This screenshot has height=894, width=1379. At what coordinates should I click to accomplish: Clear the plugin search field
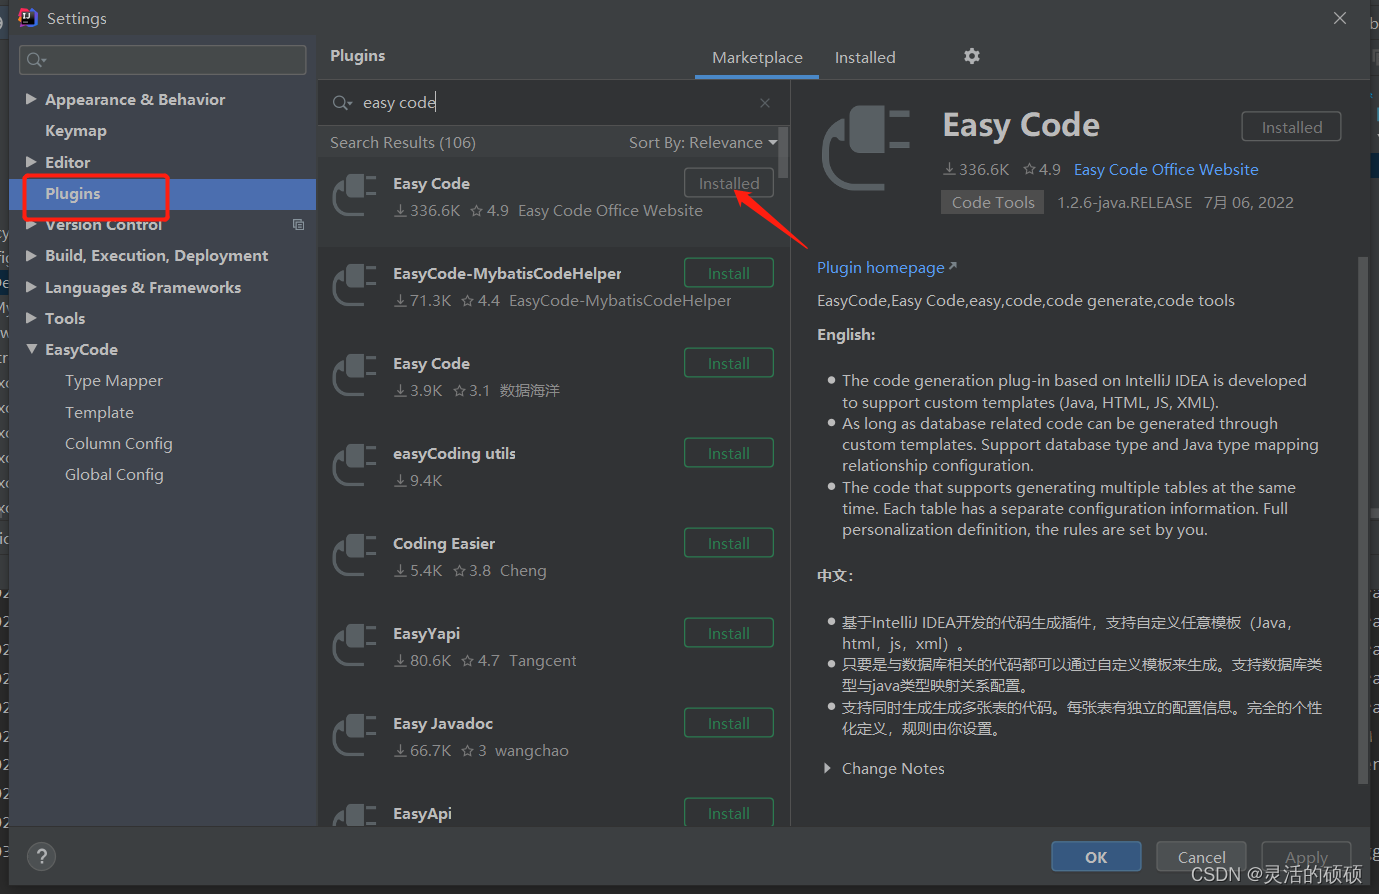[765, 103]
